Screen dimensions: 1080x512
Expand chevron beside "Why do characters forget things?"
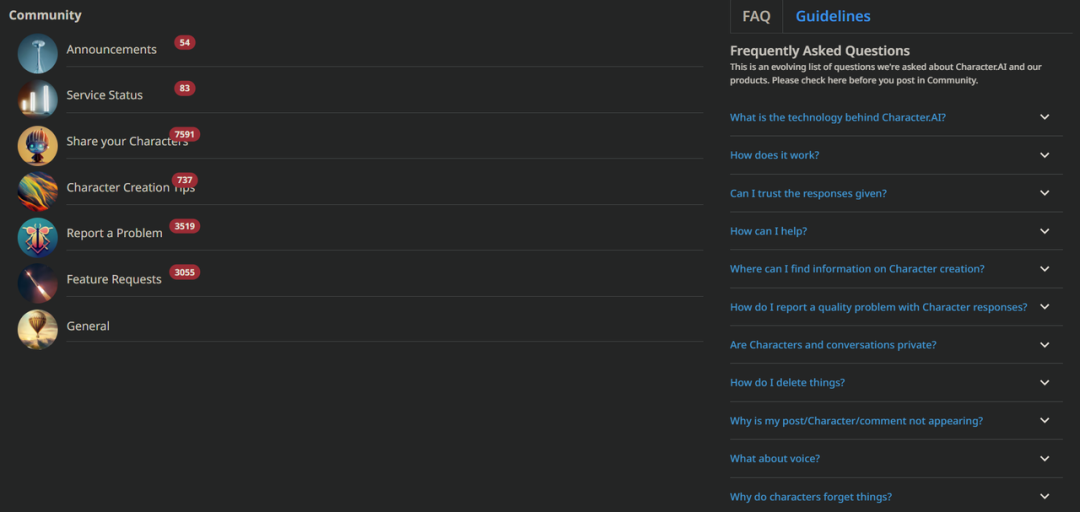pyautogui.click(x=1045, y=497)
